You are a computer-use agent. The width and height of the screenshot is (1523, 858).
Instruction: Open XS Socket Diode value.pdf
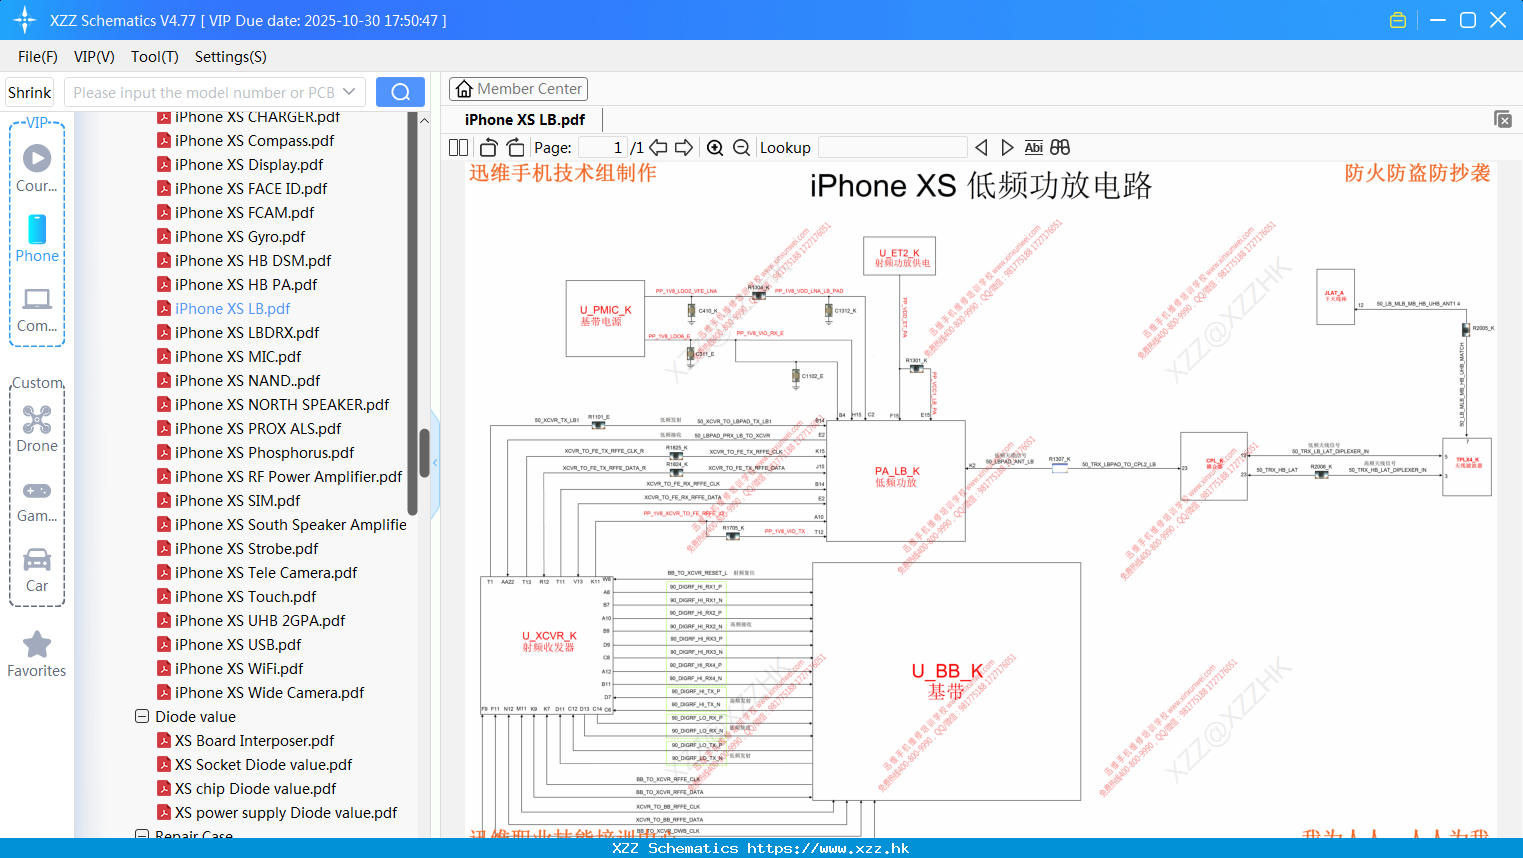(x=263, y=764)
